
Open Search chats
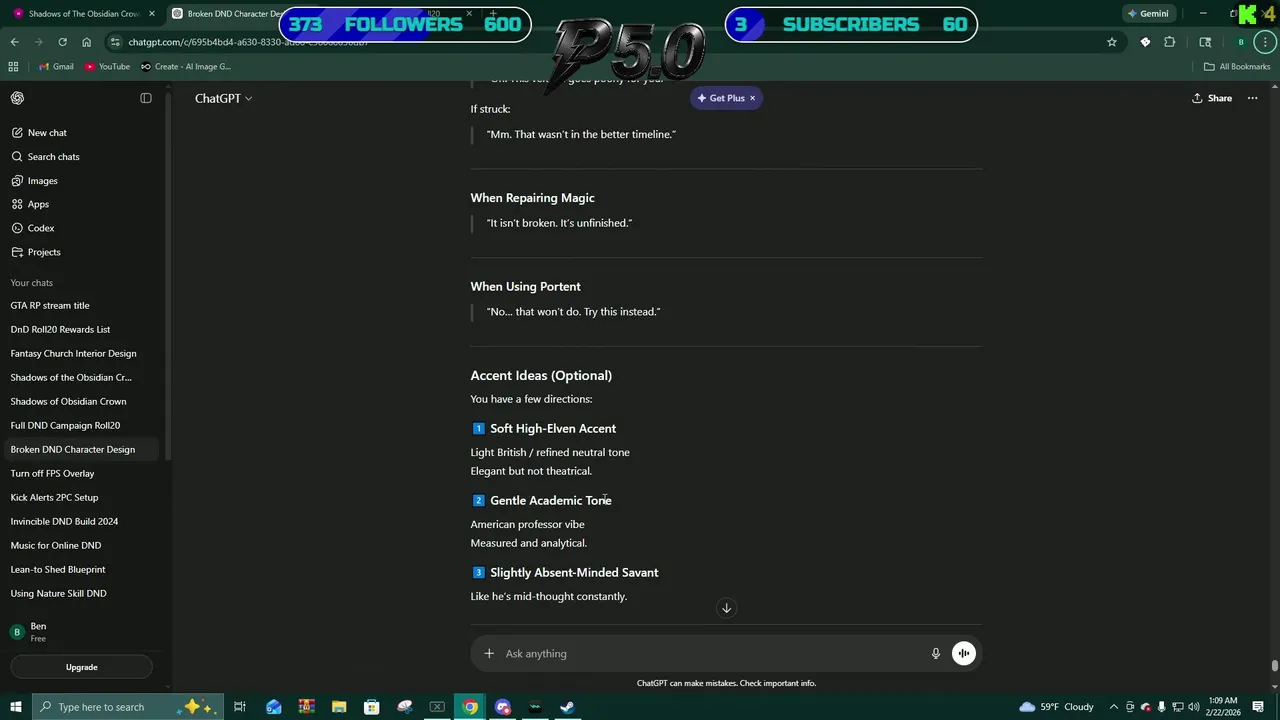point(82,156)
